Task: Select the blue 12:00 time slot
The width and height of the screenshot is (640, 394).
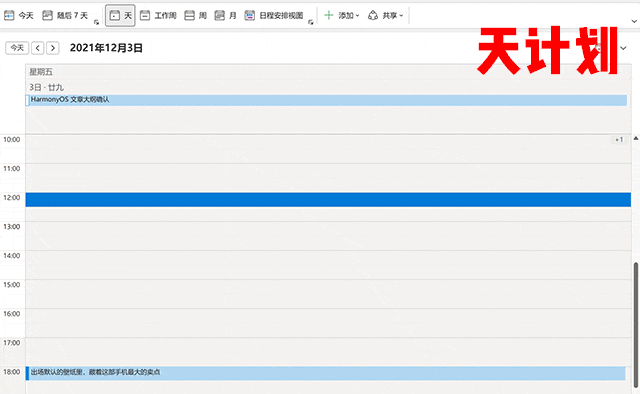Action: pos(328,200)
